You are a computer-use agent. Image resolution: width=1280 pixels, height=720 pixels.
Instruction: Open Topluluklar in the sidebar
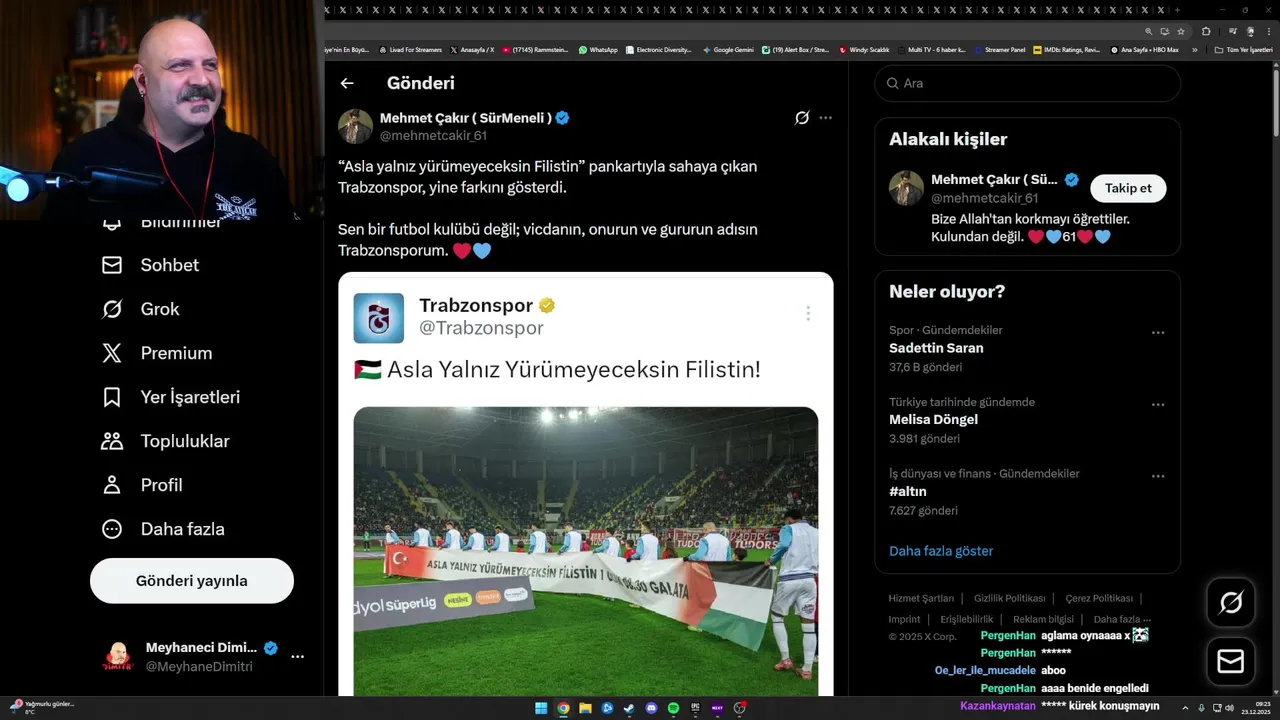click(x=166, y=441)
